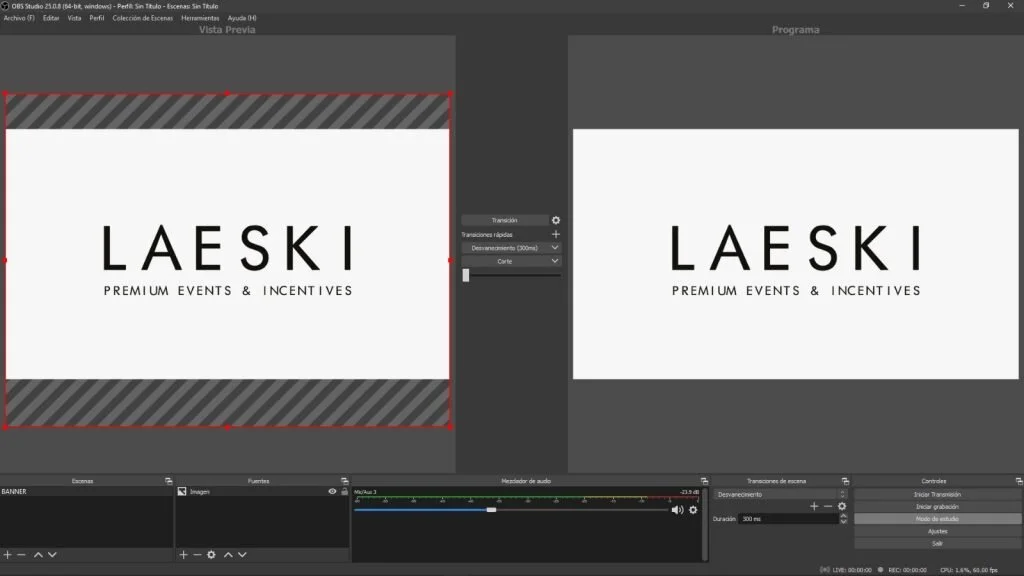
Task: Increase the Duración value with up arrow
Action: click(843, 515)
